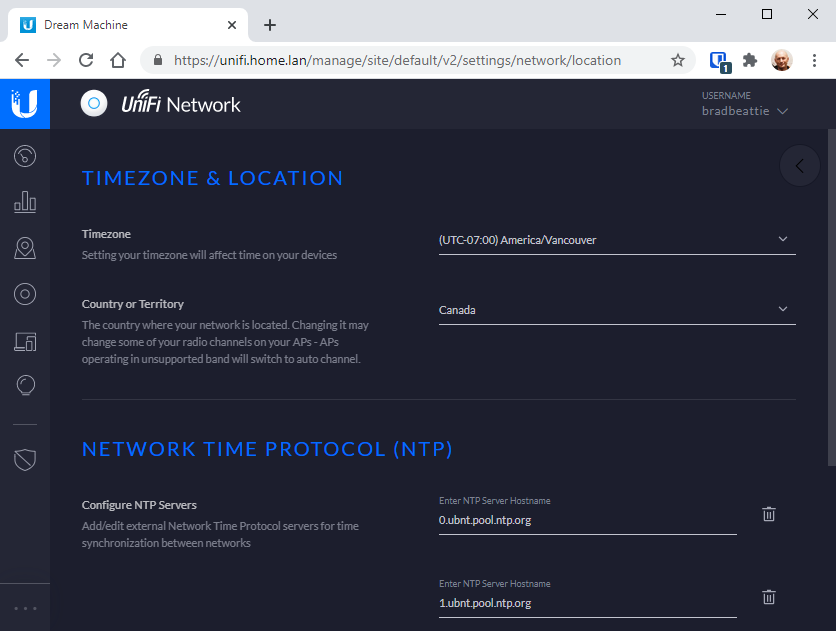Click the Timezone setting label
Screen dimensions: 836x631
click(106, 234)
